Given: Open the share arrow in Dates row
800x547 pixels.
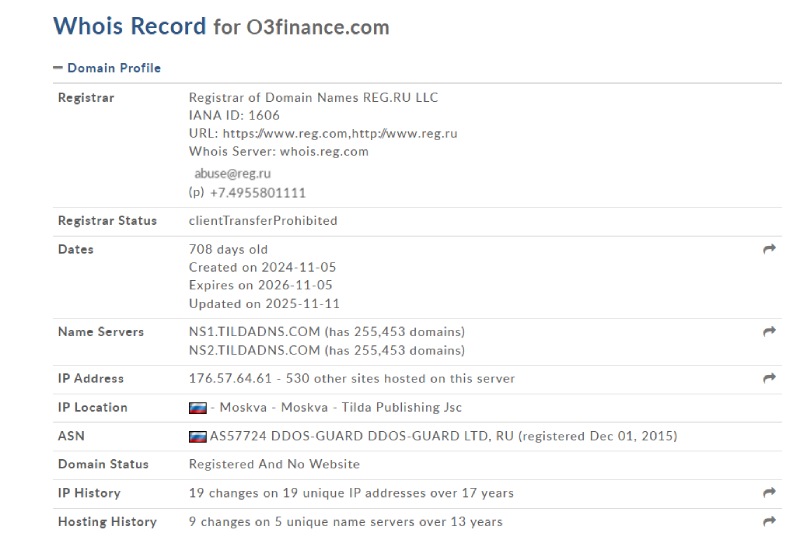Looking at the screenshot, I should pos(769,248).
